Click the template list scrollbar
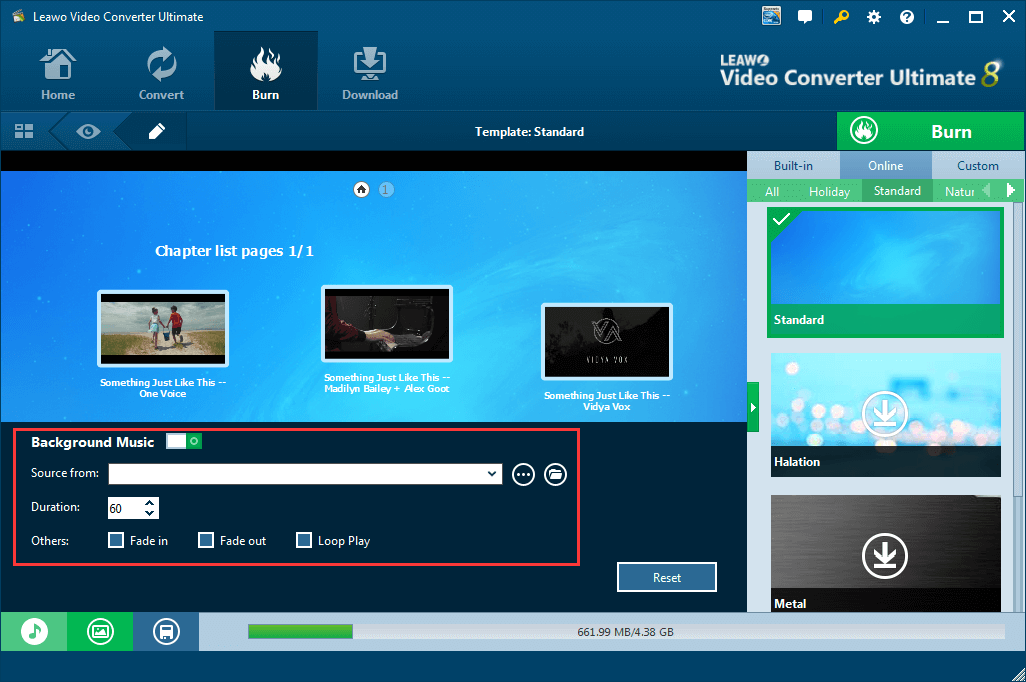The height and width of the screenshot is (682, 1026). (1017, 350)
